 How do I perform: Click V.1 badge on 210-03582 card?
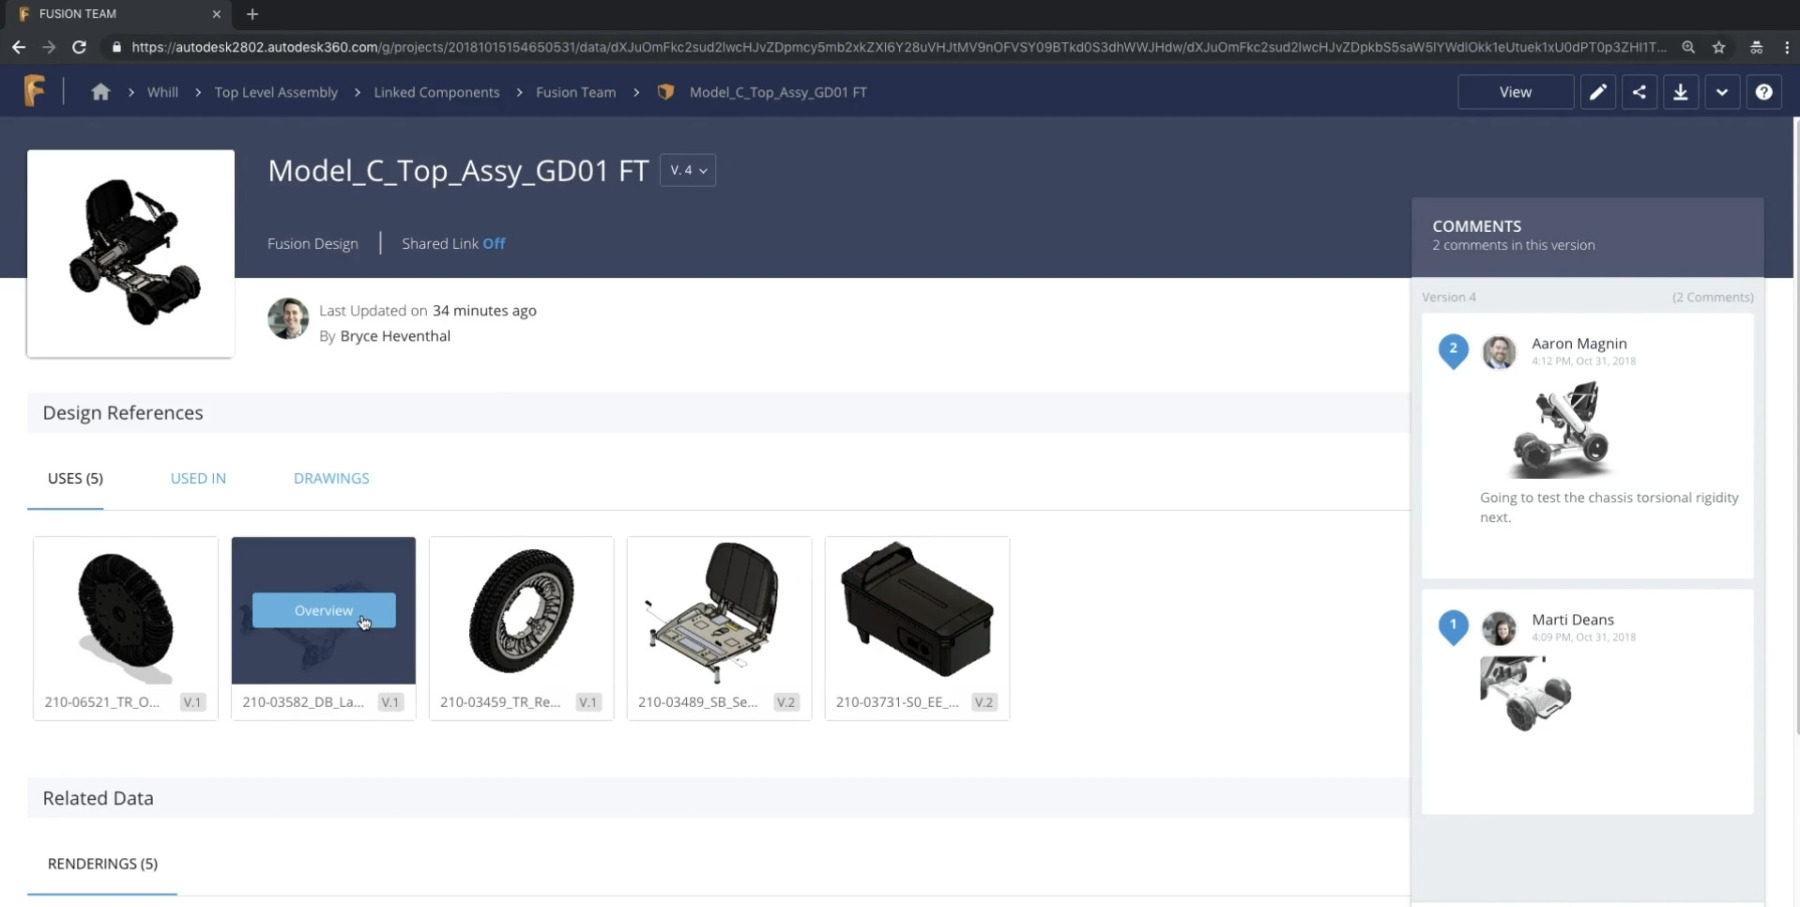tap(390, 702)
